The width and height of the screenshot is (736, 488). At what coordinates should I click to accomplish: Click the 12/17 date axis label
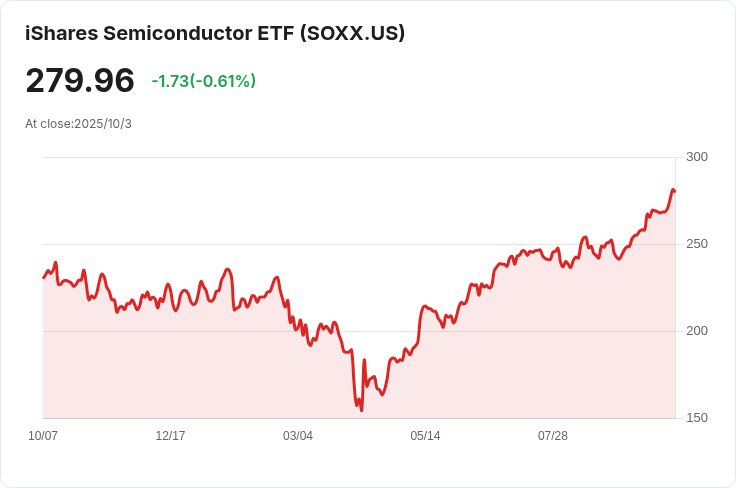170,436
